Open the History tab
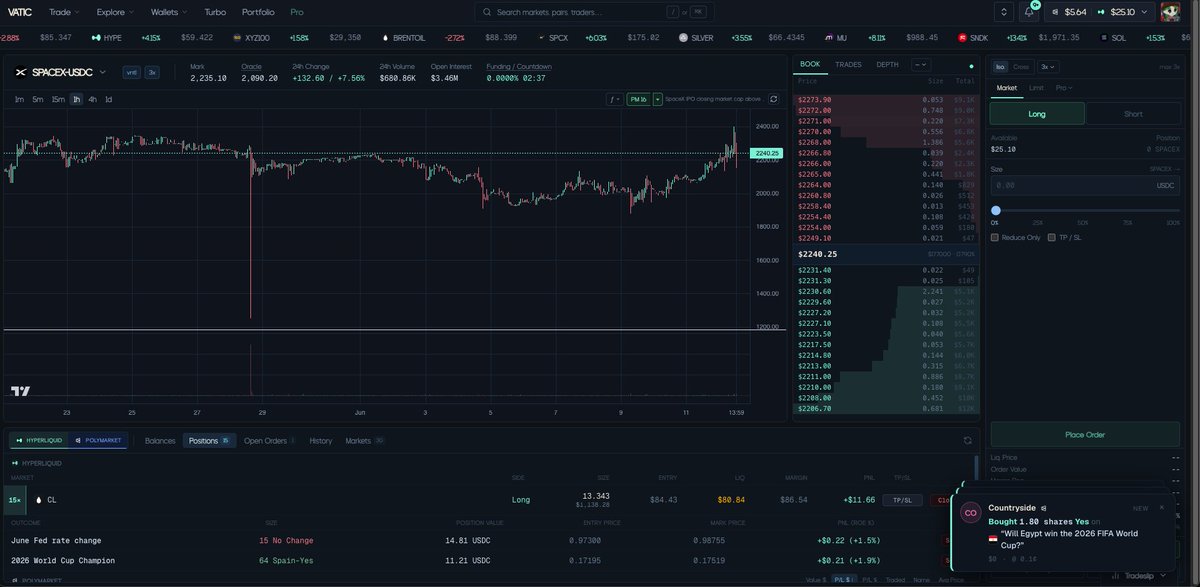Screen dimensions: 1200x587 [x=320, y=440]
